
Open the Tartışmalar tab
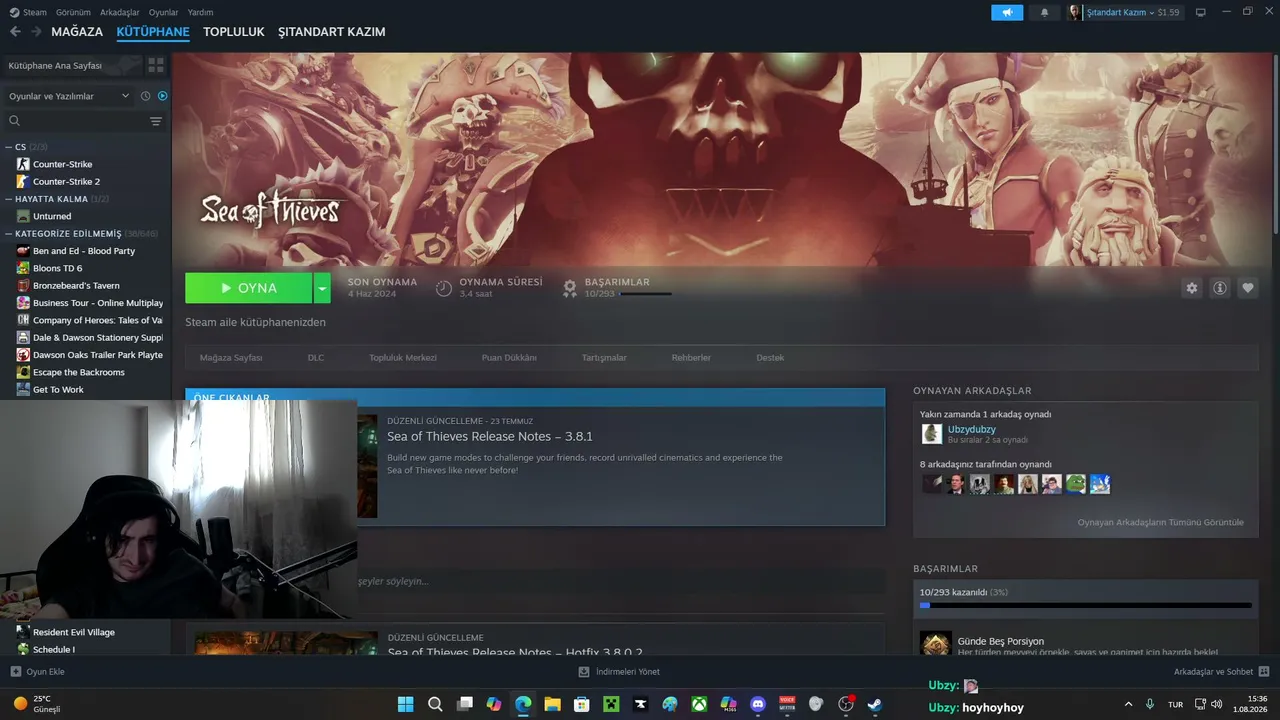click(604, 358)
